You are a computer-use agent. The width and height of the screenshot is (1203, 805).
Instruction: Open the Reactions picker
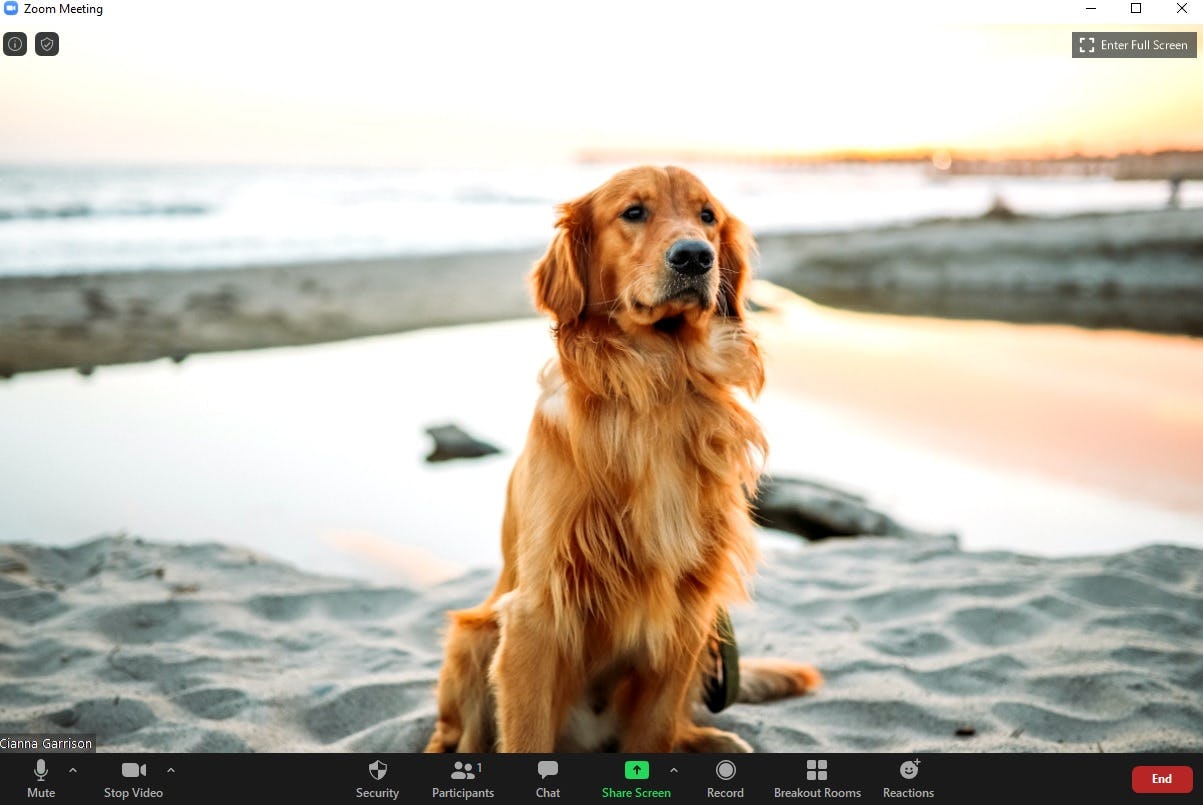(908, 779)
